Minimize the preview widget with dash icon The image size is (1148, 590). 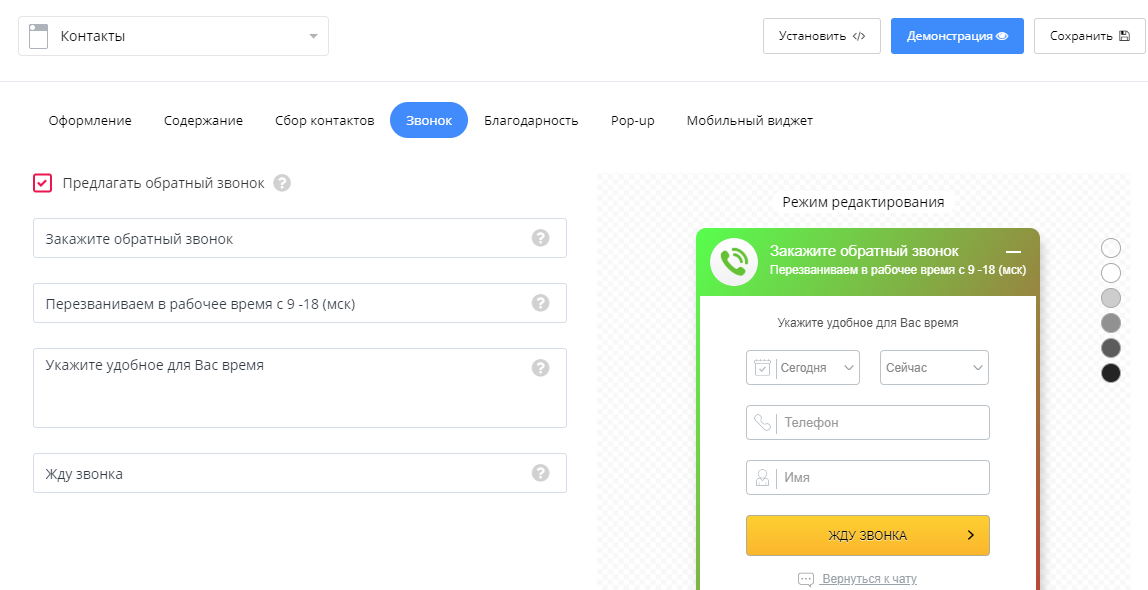pyautogui.click(x=1013, y=252)
